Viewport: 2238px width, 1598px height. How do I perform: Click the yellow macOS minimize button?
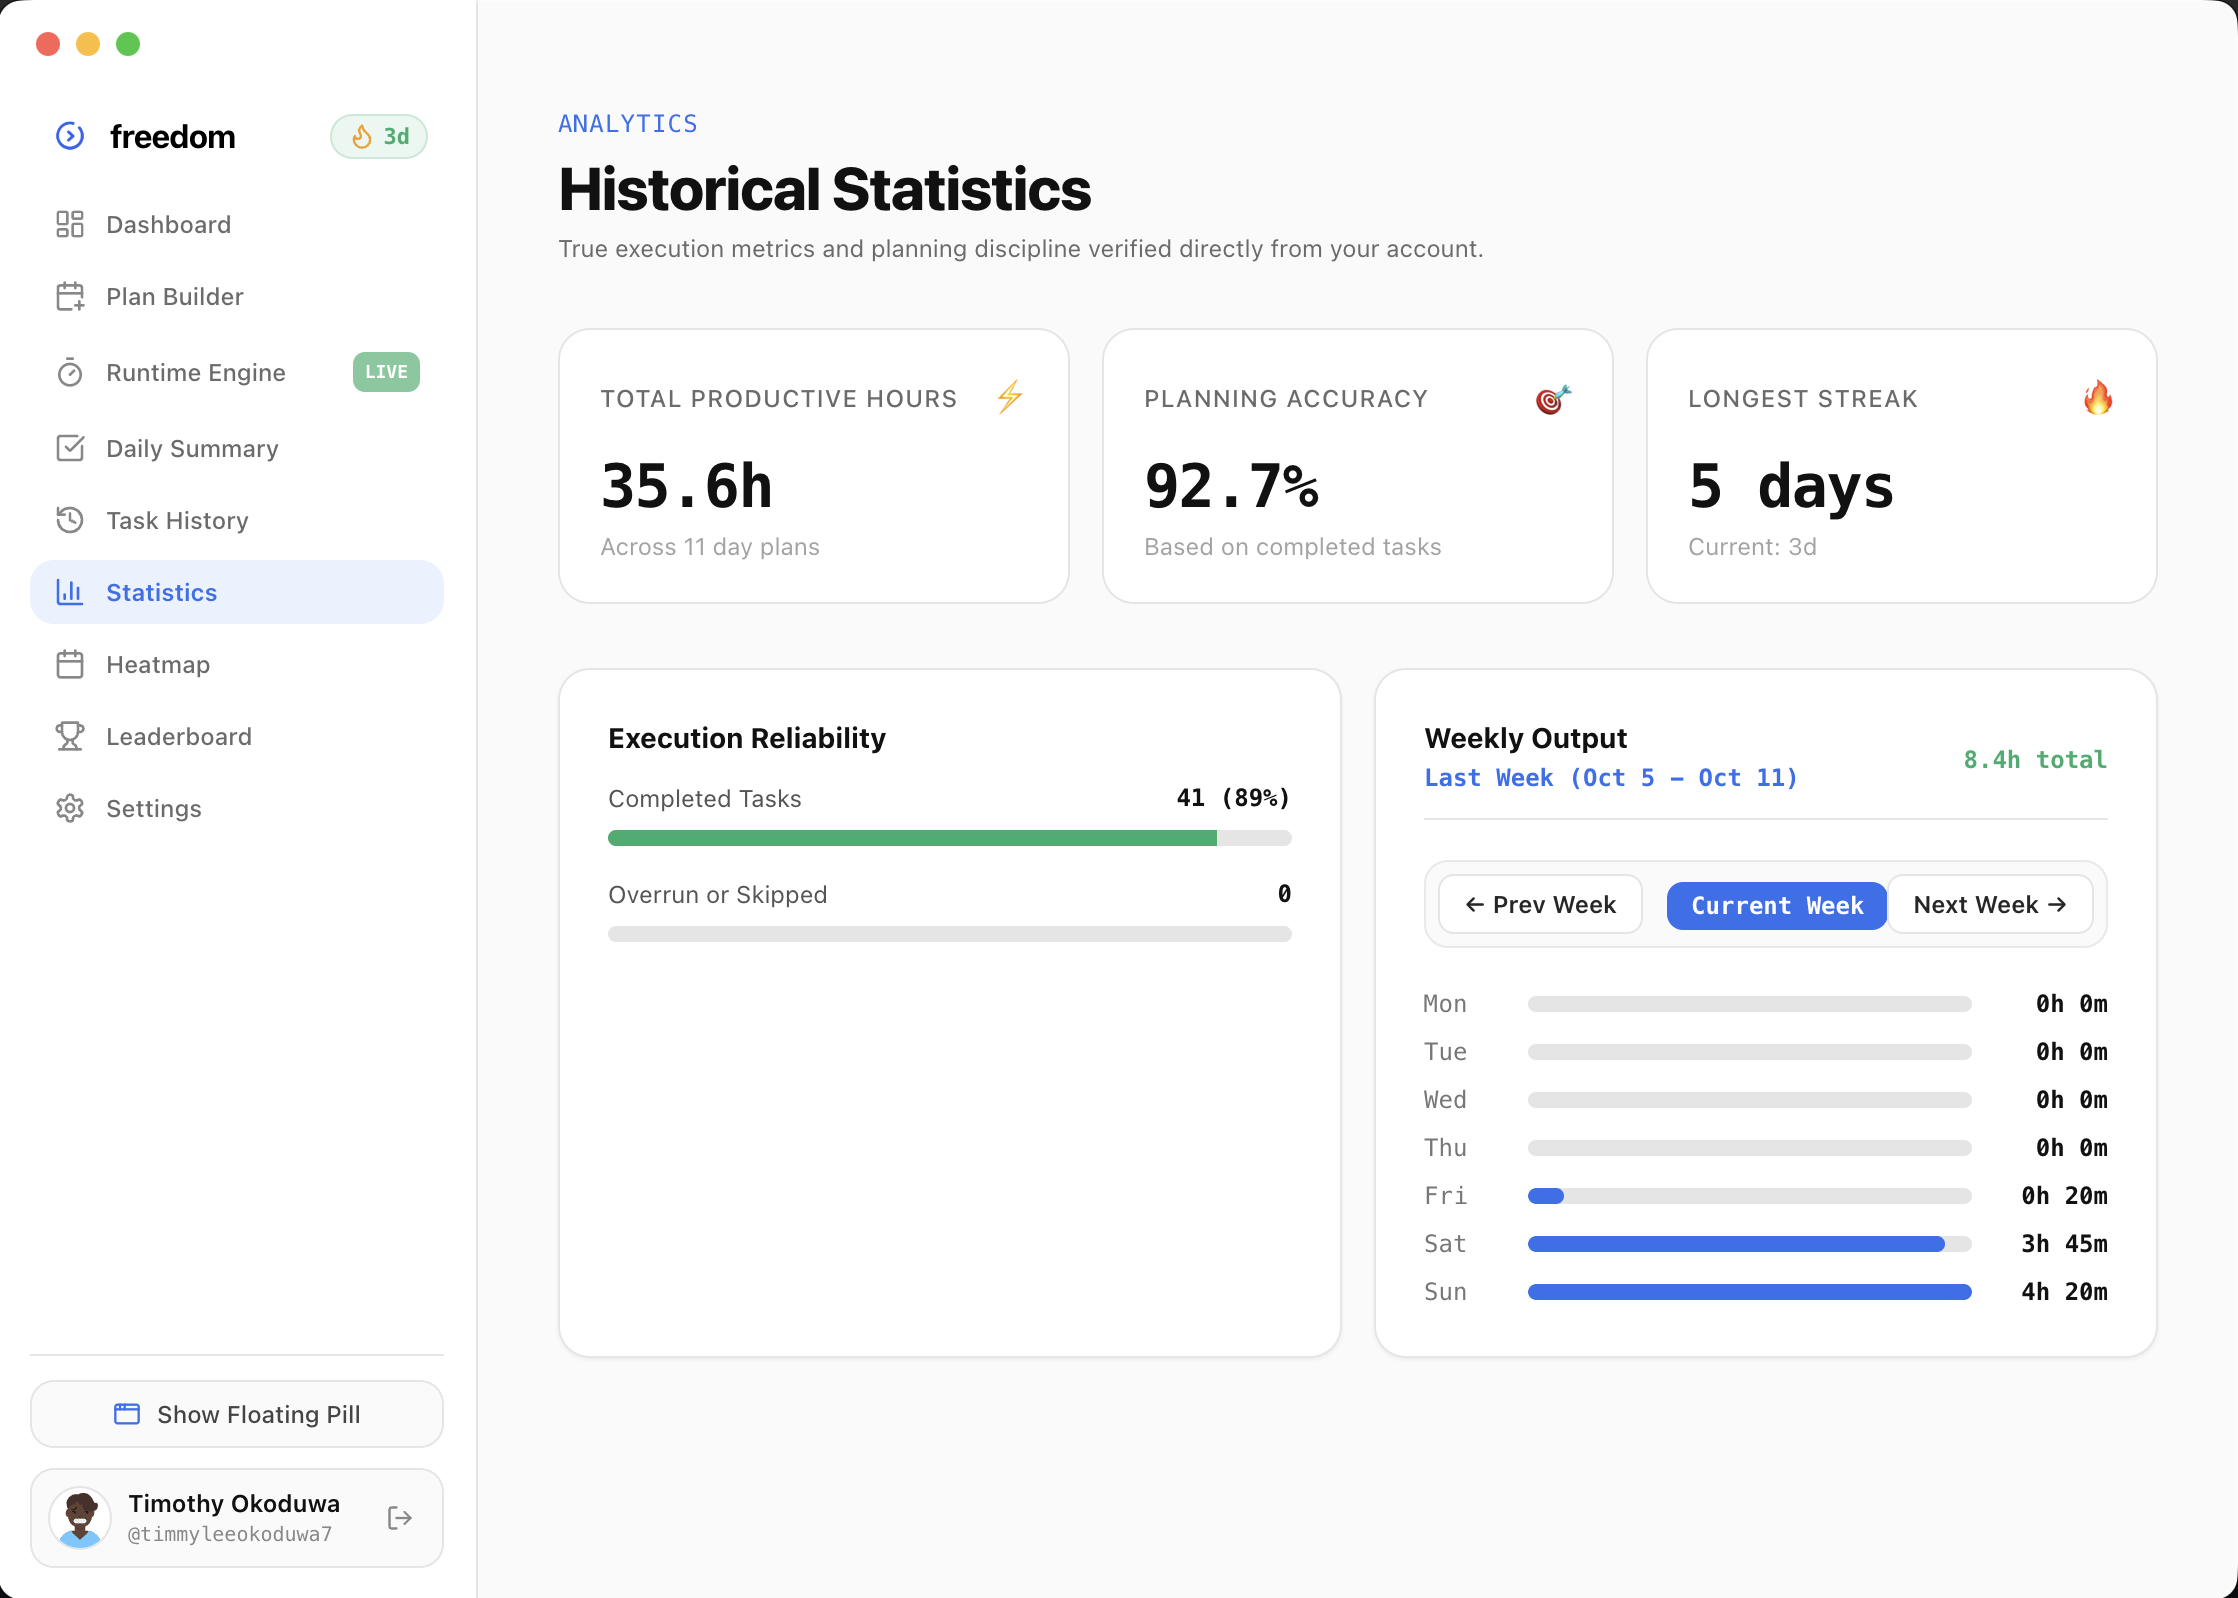pyautogui.click(x=88, y=44)
